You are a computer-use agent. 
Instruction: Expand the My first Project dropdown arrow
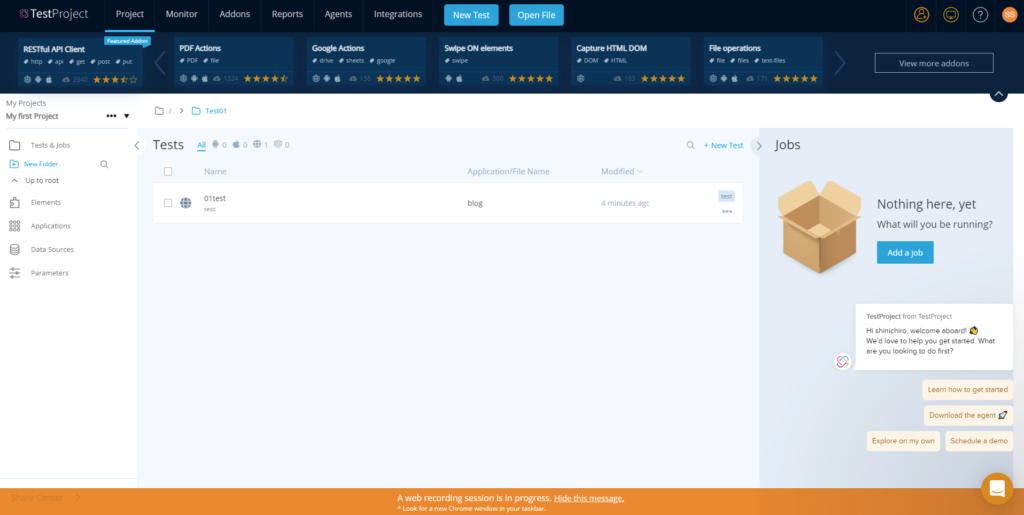click(x=127, y=116)
